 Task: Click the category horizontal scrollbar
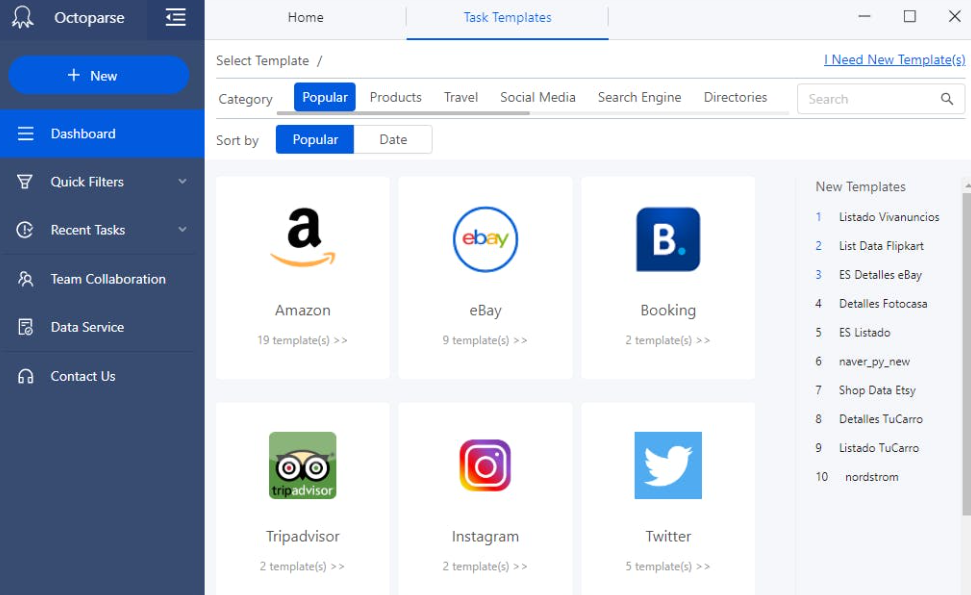[x=403, y=113]
